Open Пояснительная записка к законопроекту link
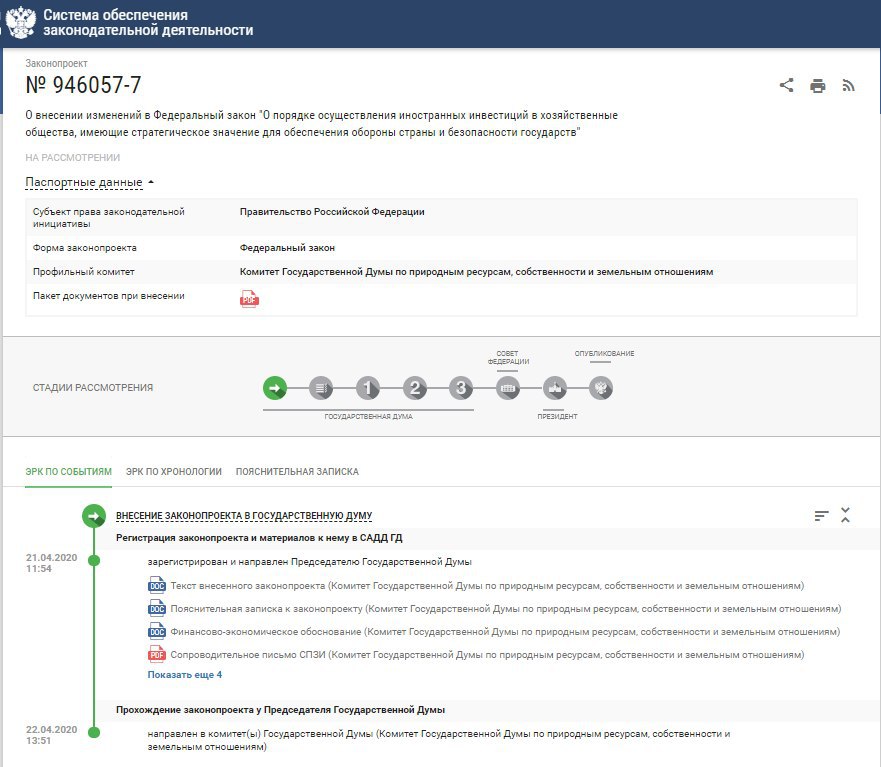 506,609
